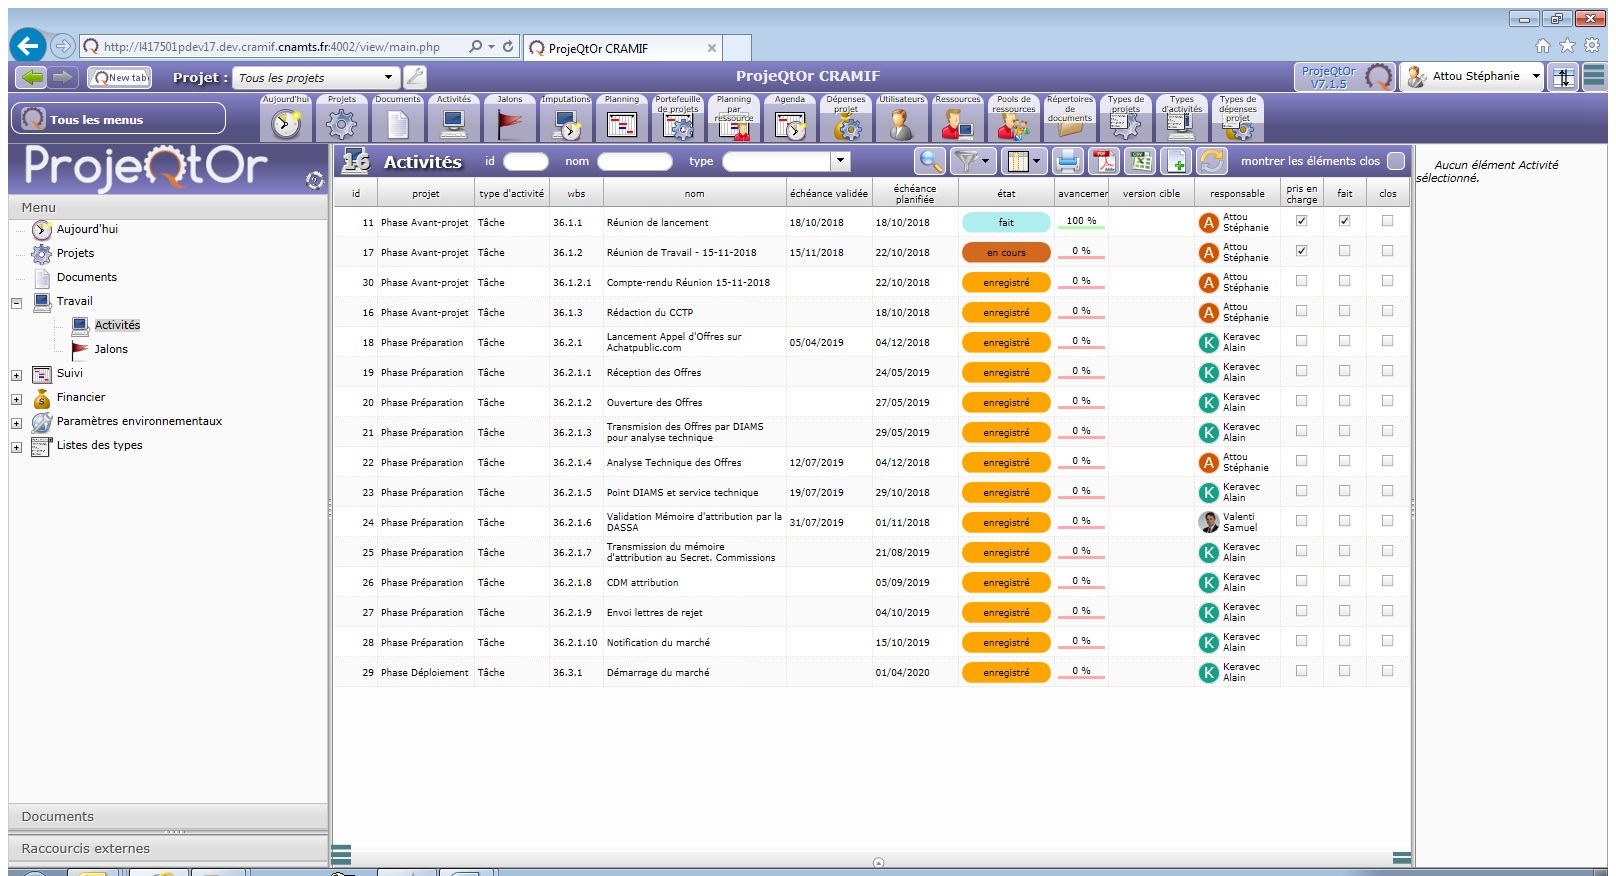Select Jalons in the left menu
Viewport: 1616px width, 876px height.
click(111, 349)
